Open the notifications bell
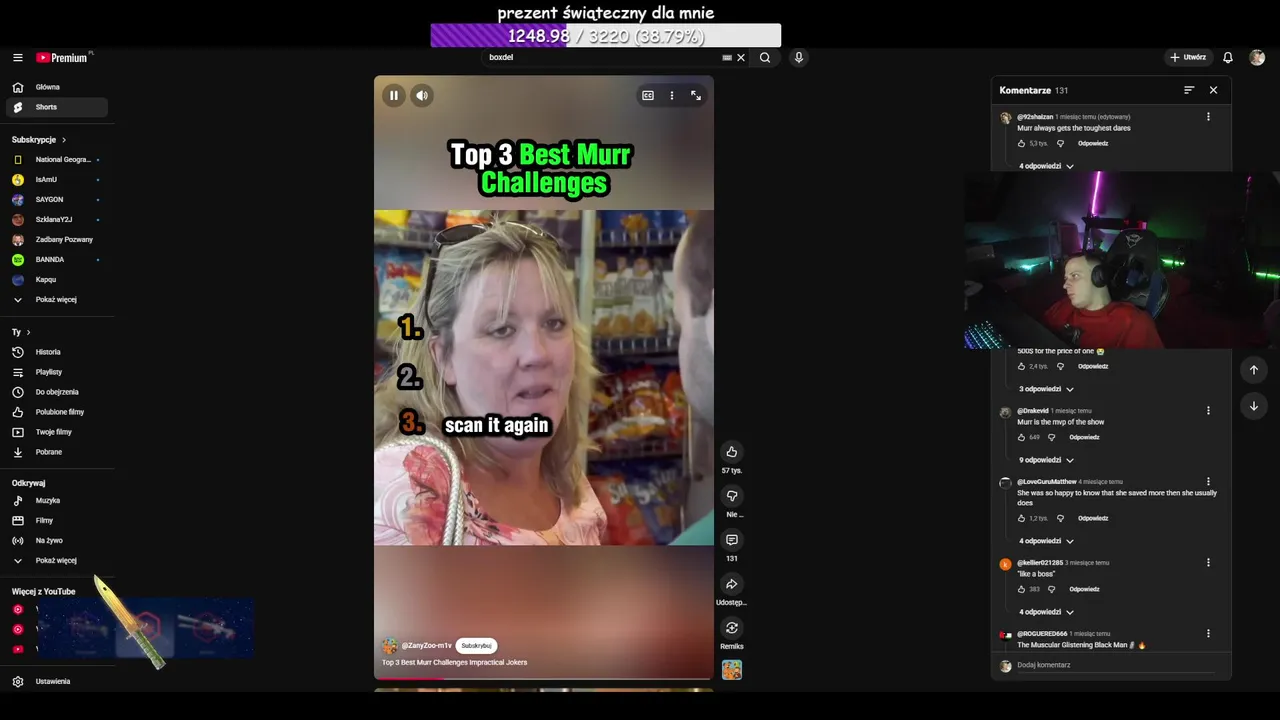1280x720 pixels. 1228,58
